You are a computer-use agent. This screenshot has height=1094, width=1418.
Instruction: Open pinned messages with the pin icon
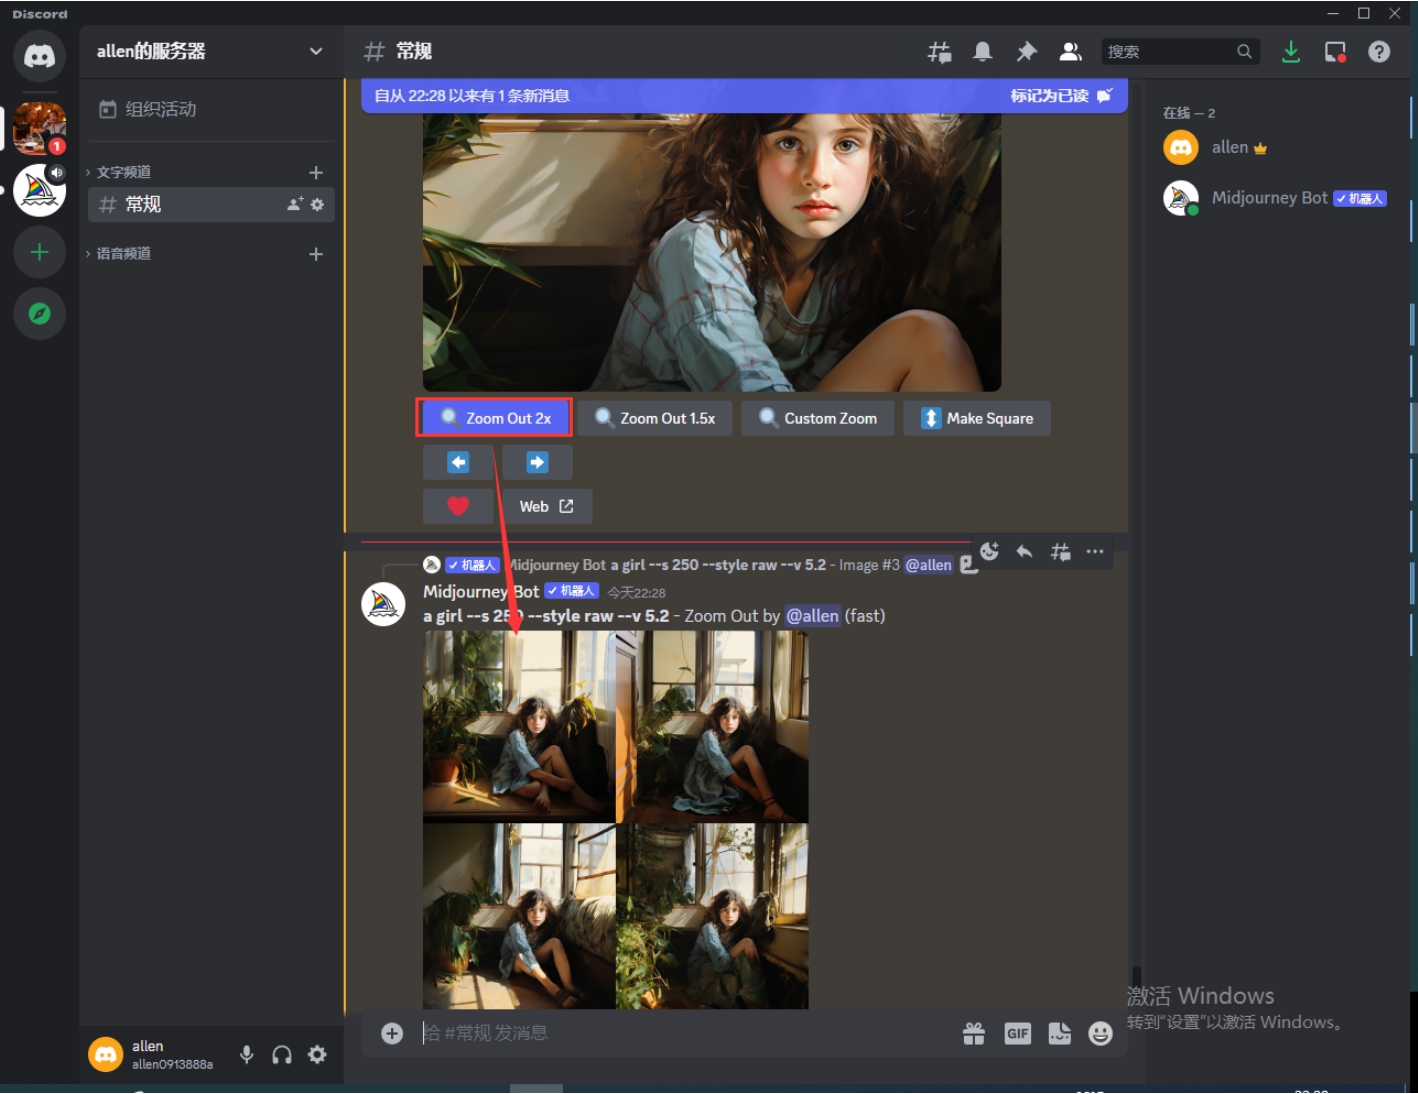tap(1027, 52)
